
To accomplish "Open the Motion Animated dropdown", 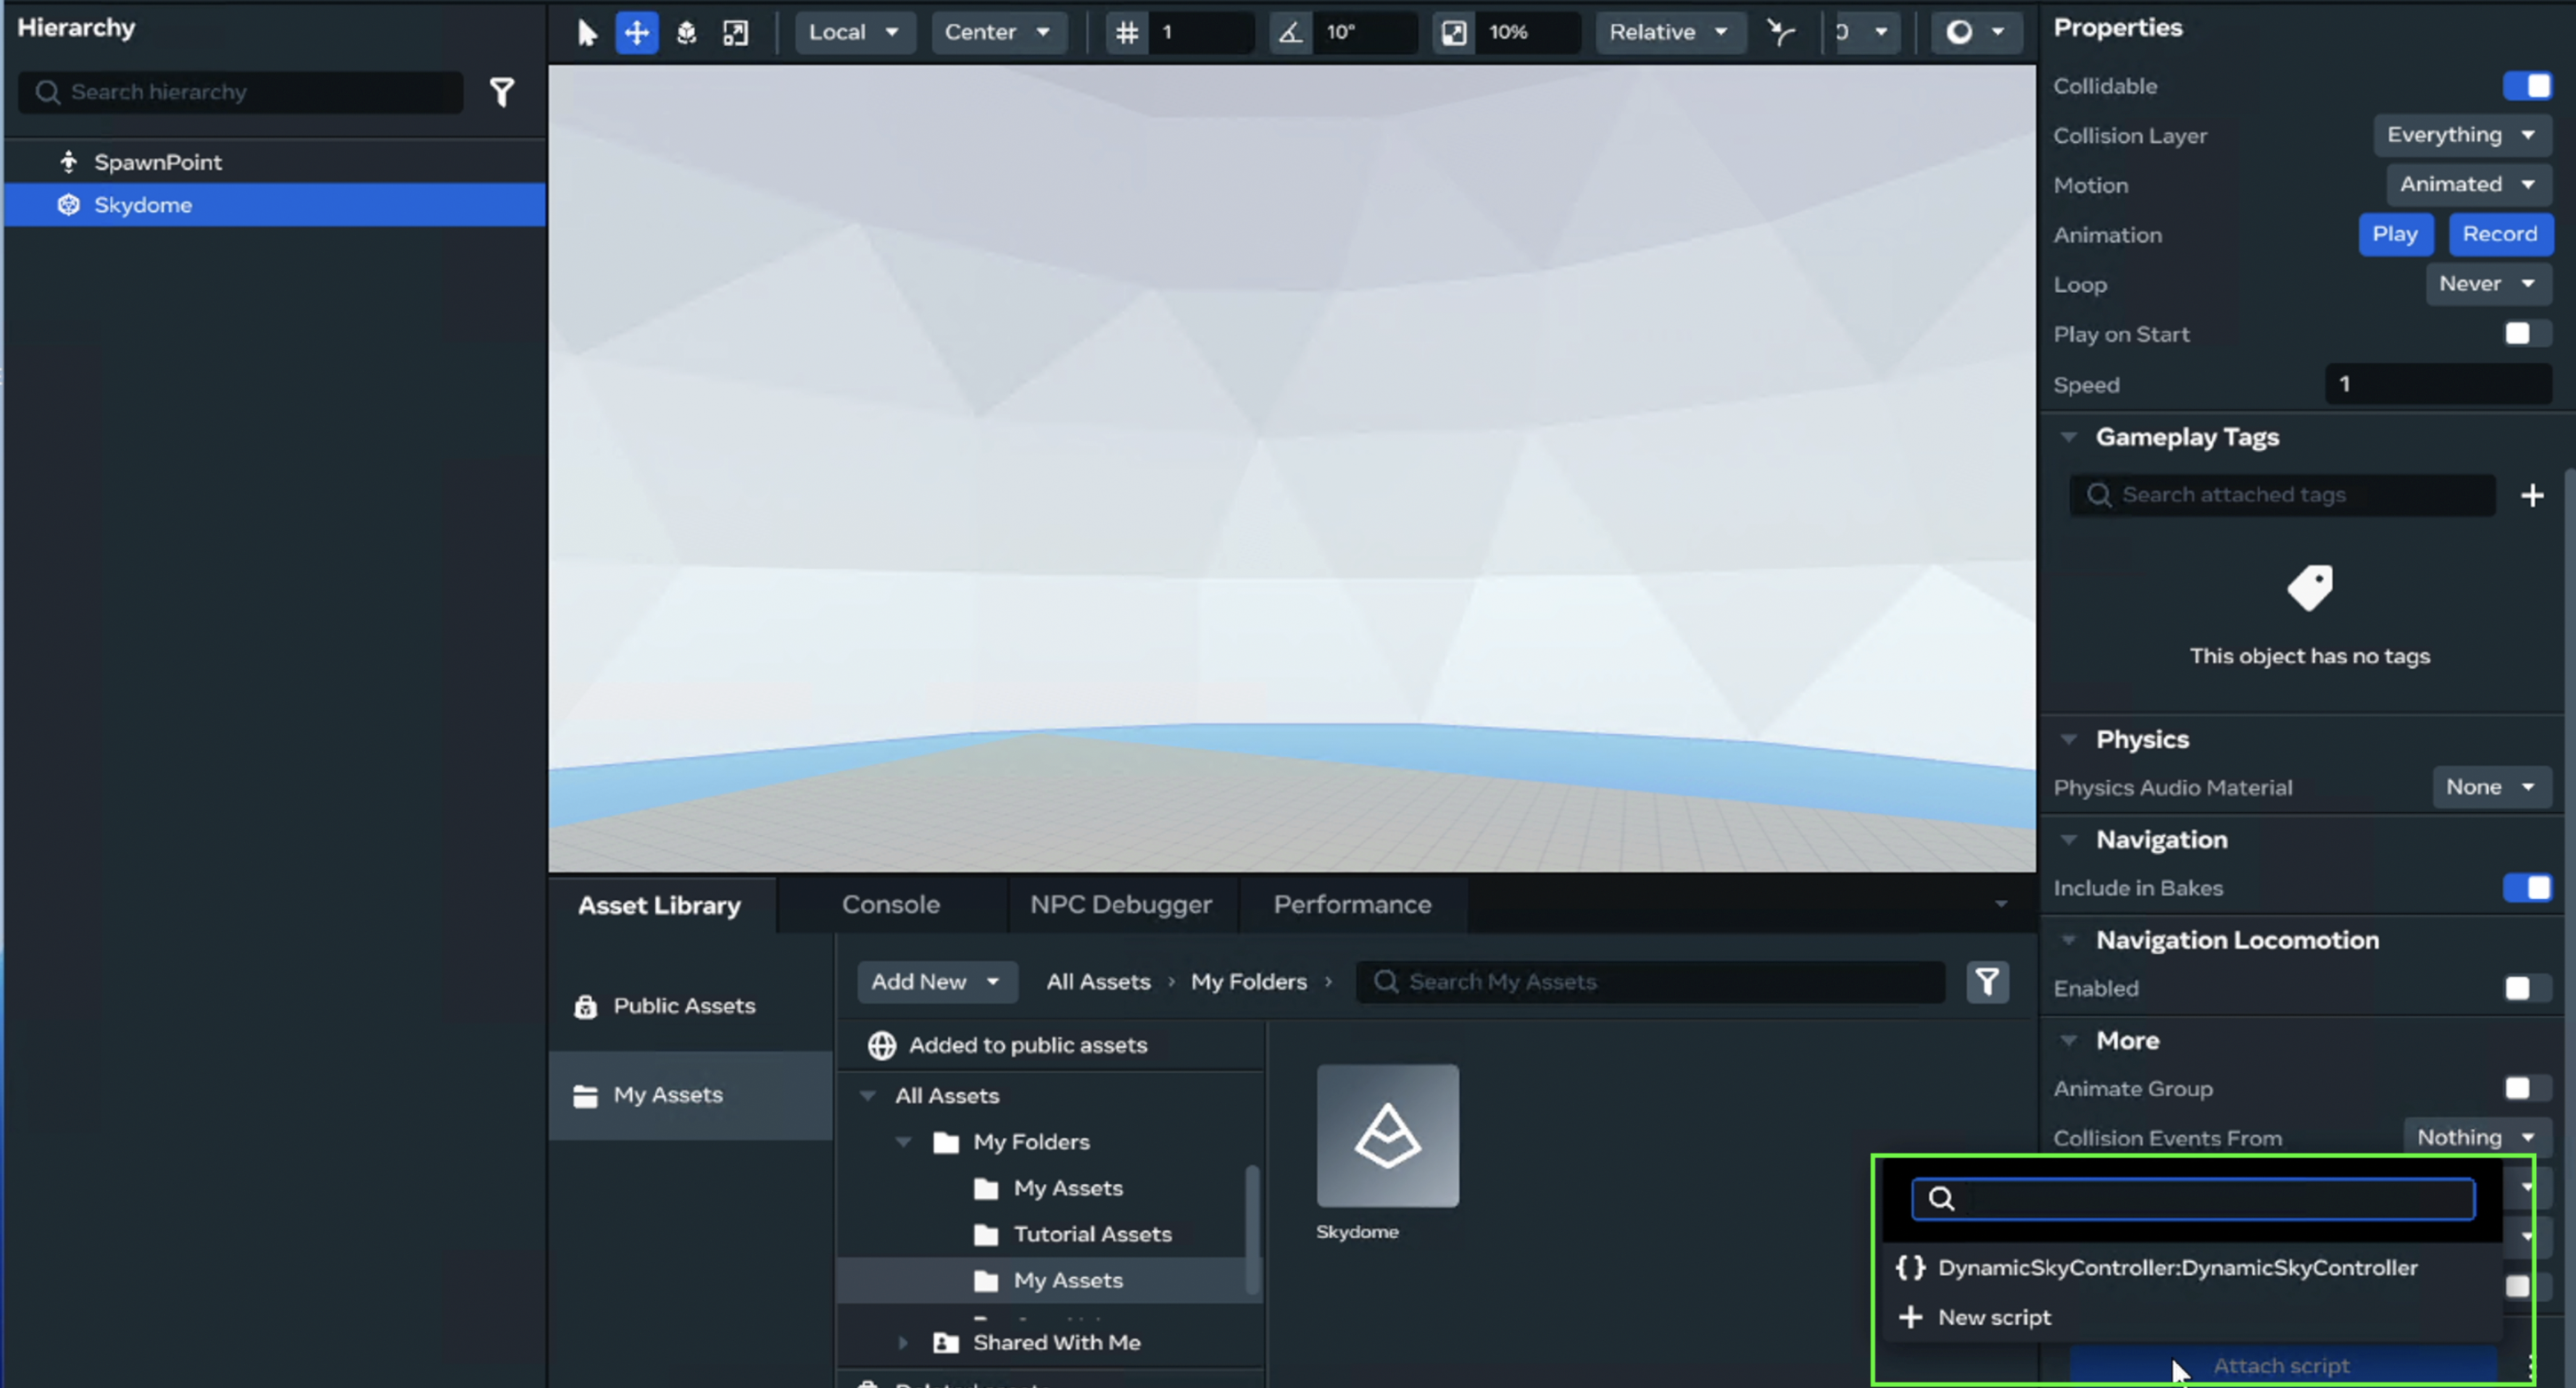I will 2467,184.
